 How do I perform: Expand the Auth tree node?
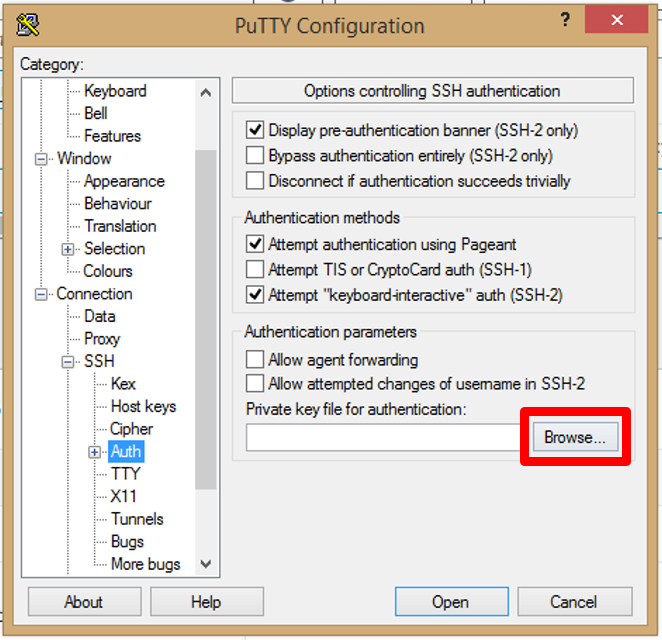[x=95, y=452]
